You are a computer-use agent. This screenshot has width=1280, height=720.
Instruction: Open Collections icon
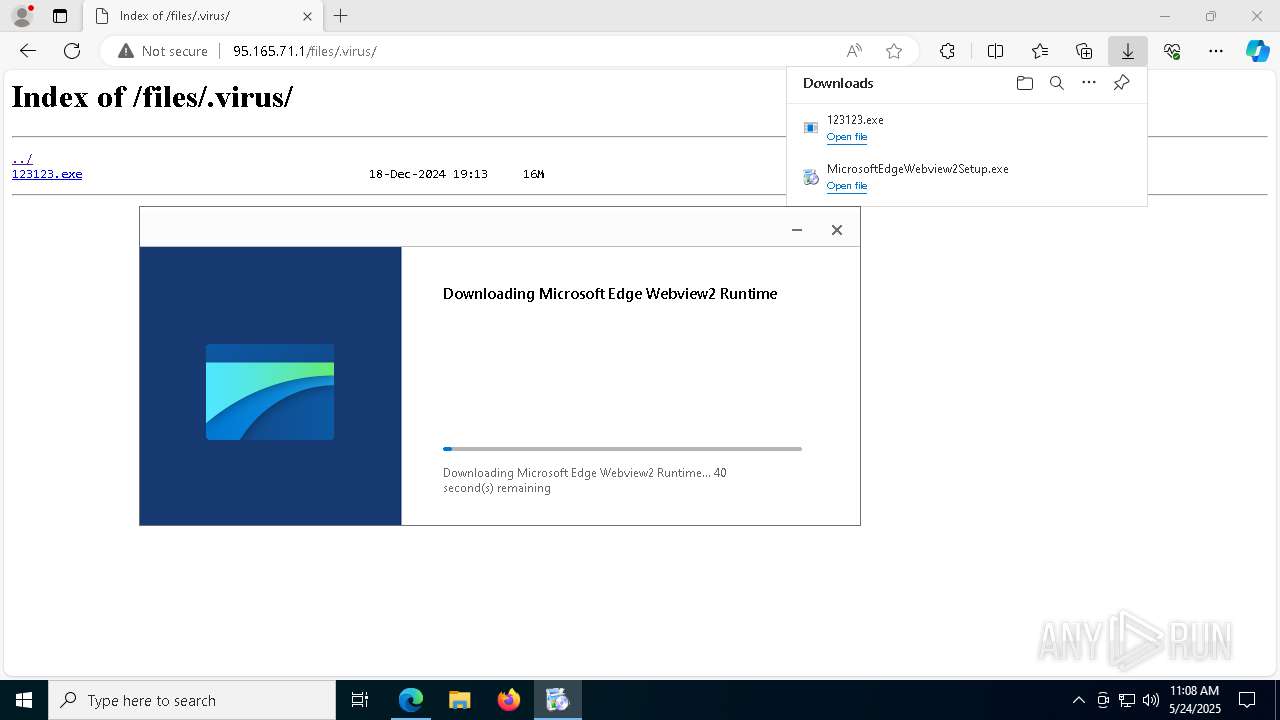tap(1084, 51)
